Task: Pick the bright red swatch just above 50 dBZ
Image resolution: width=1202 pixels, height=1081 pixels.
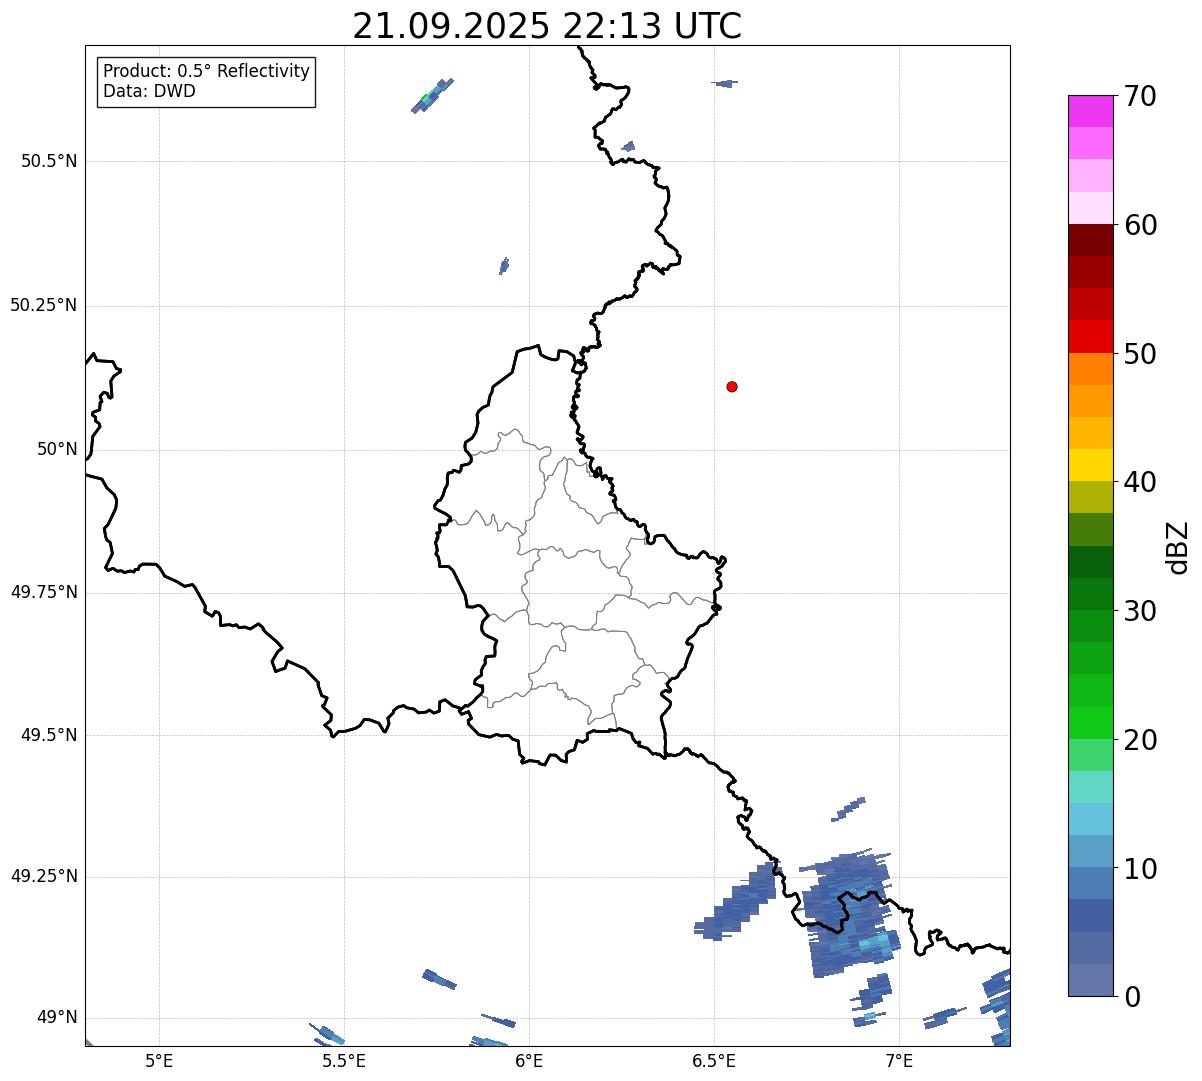Action: click(1090, 336)
